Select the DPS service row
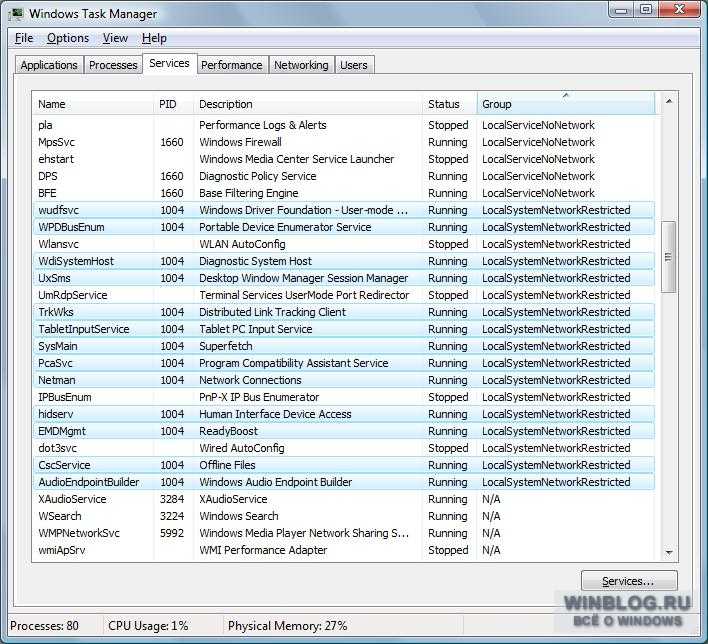The width and height of the screenshot is (708, 644). (343, 176)
